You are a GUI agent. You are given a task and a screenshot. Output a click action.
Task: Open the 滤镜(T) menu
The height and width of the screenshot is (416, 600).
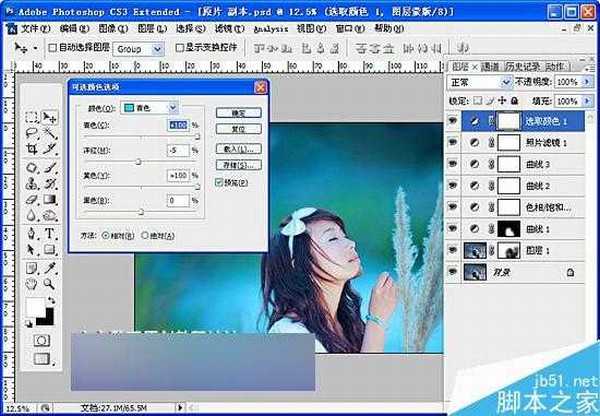pos(229,29)
